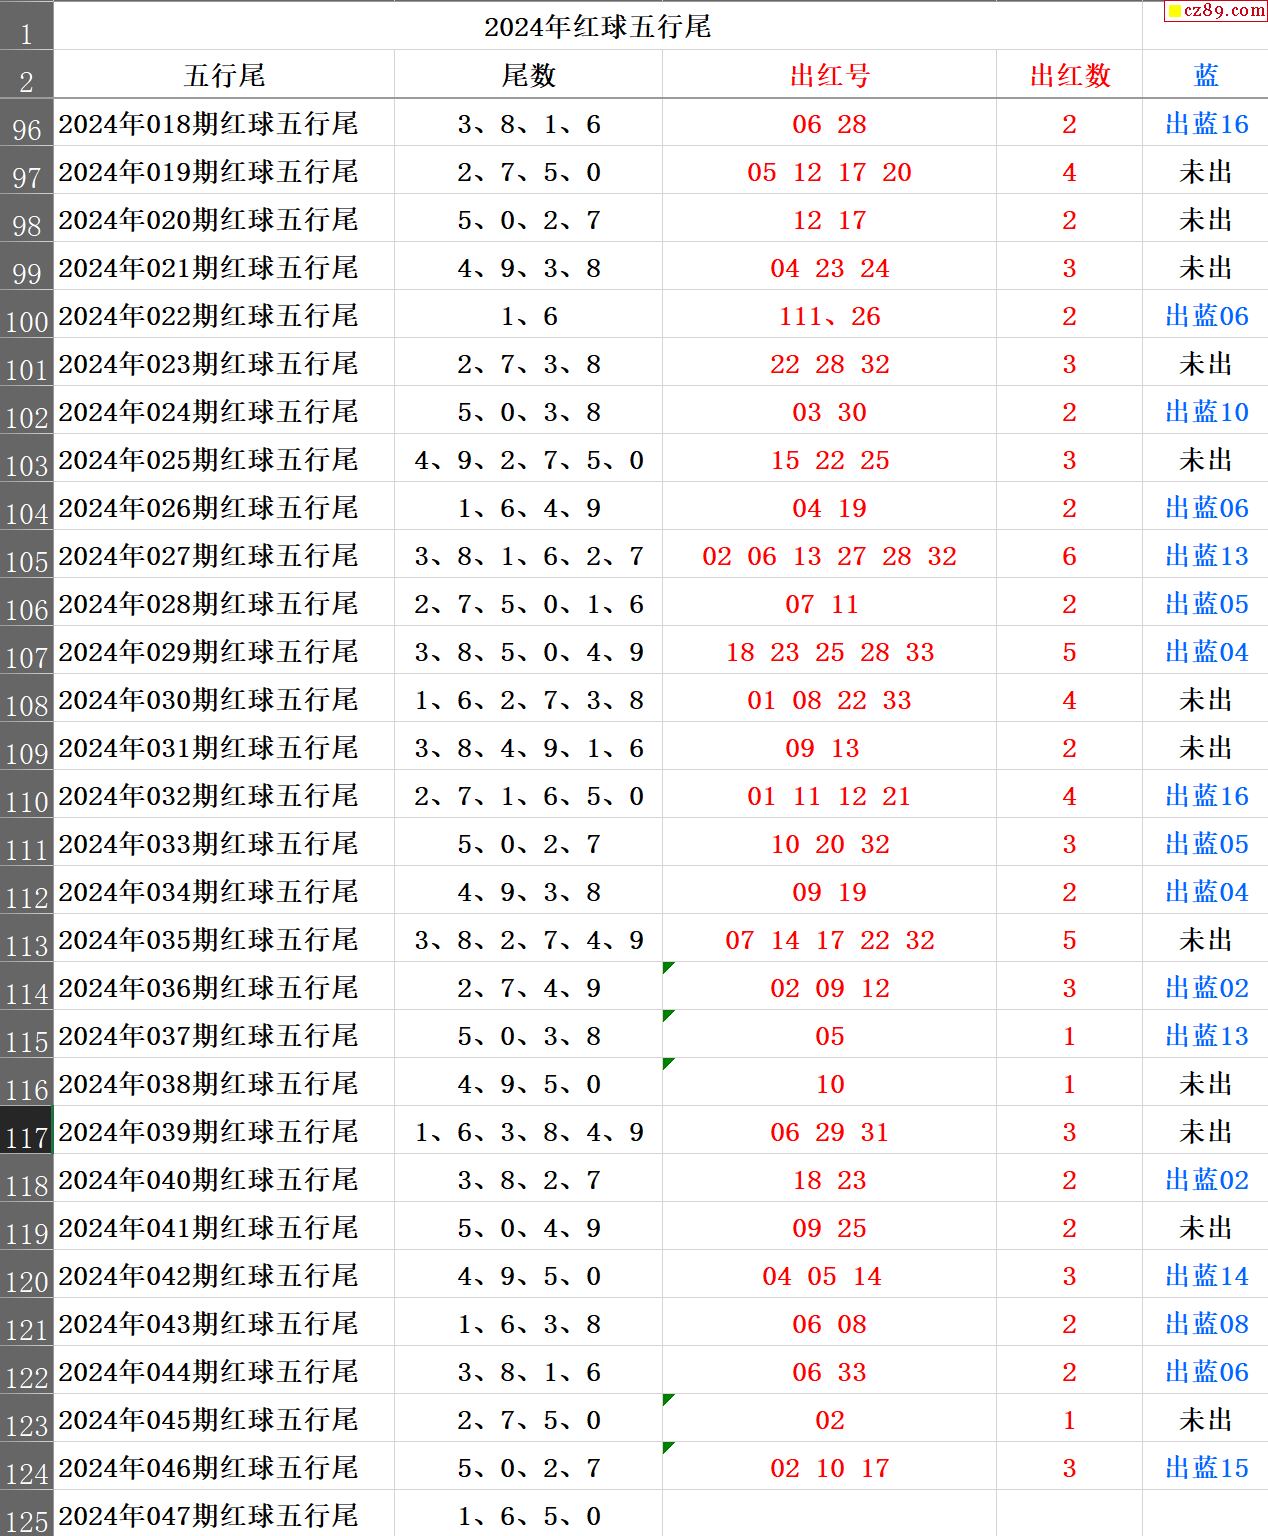Click red numbers 04 05 14
Image resolution: width=1268 pixels, height=1536 pixels.
click(x=822, y=1277)
